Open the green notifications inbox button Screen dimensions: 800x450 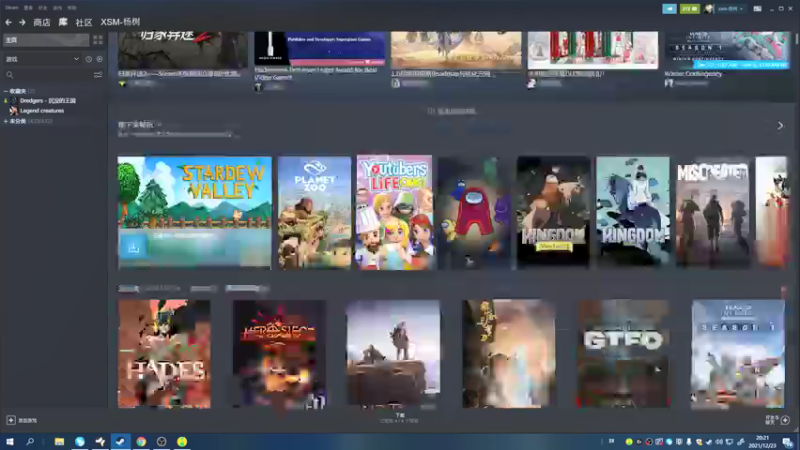689,9
